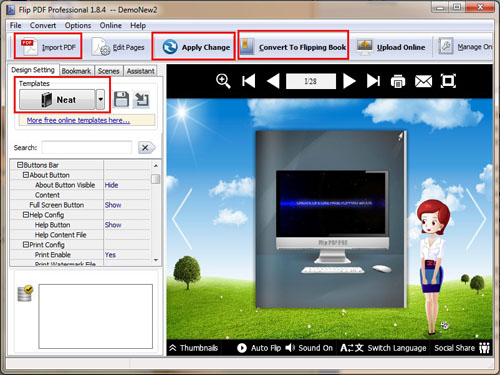500x375 pixels.
Task: Click the database checkmark icon
Action: coord(25,293)
